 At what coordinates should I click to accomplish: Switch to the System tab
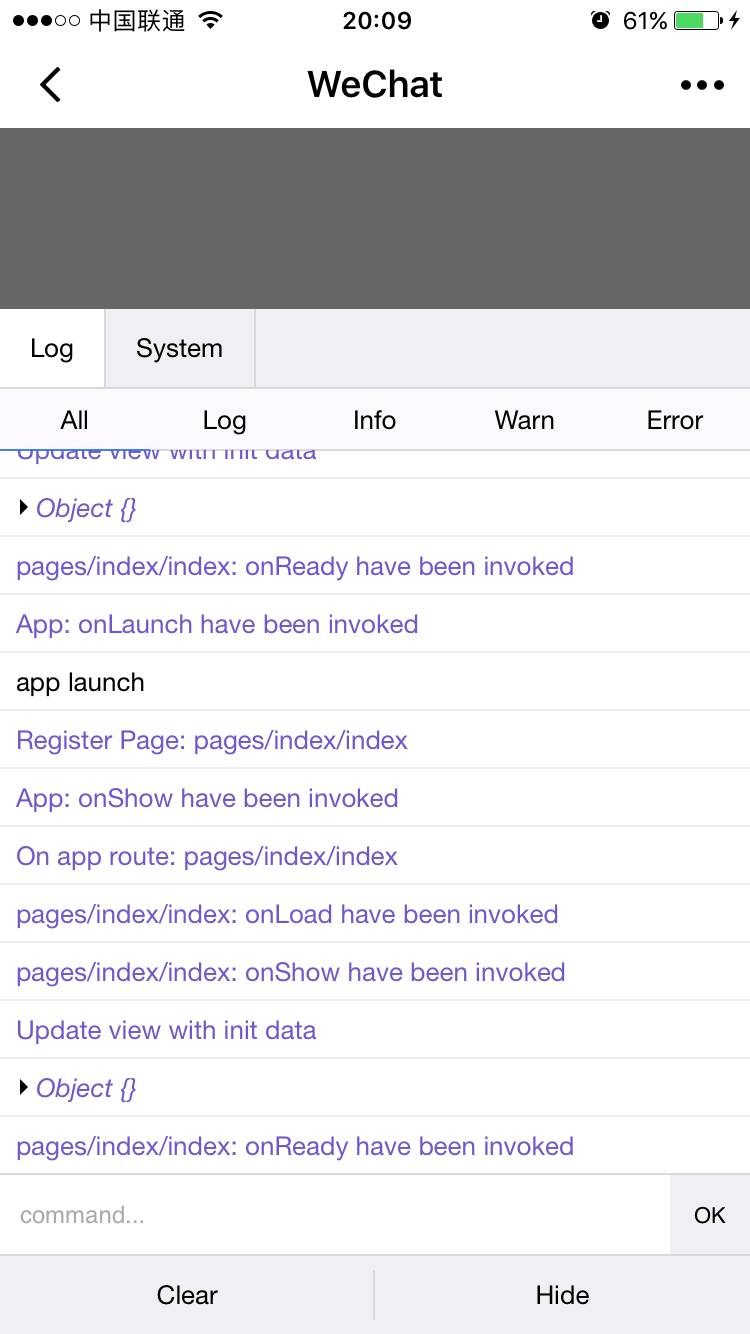point(180,348)
